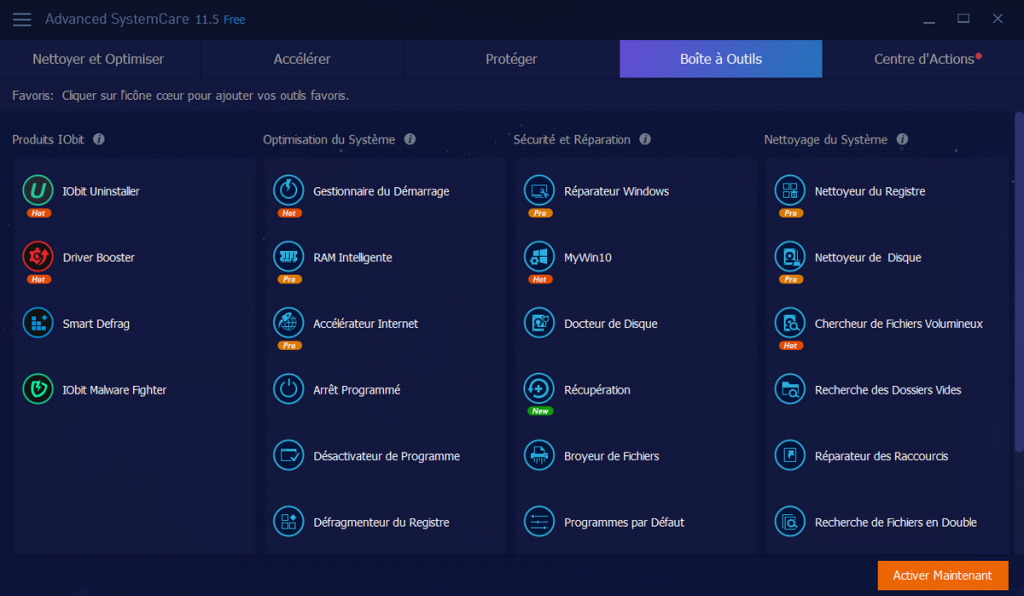This screenshot has width=1024, height=596.
Task: Click the Arrêt Programmé power icon
Action: coord(289,389)
